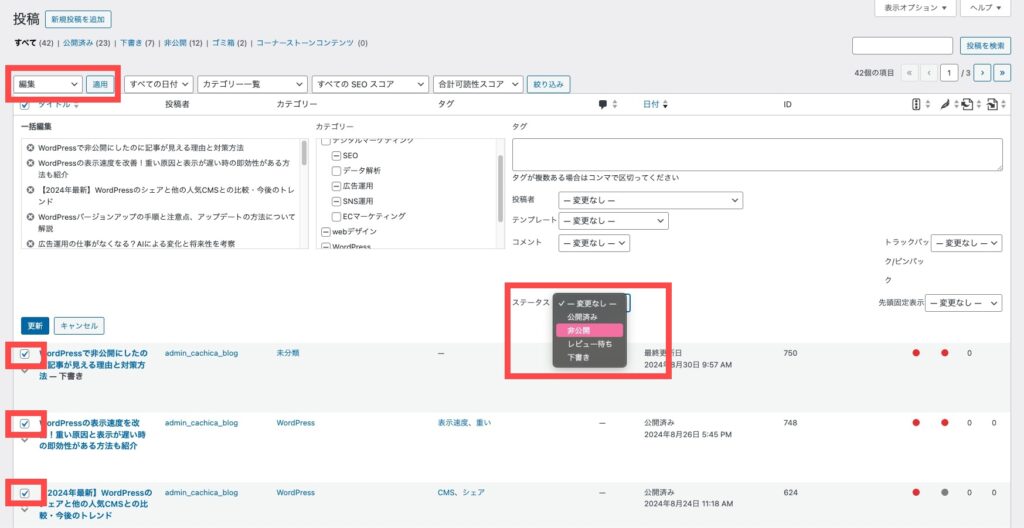Toggle the webデザイン category checkbox
Screen dimensions: 1024x528
pyautogui.click(x=325, y=231)
